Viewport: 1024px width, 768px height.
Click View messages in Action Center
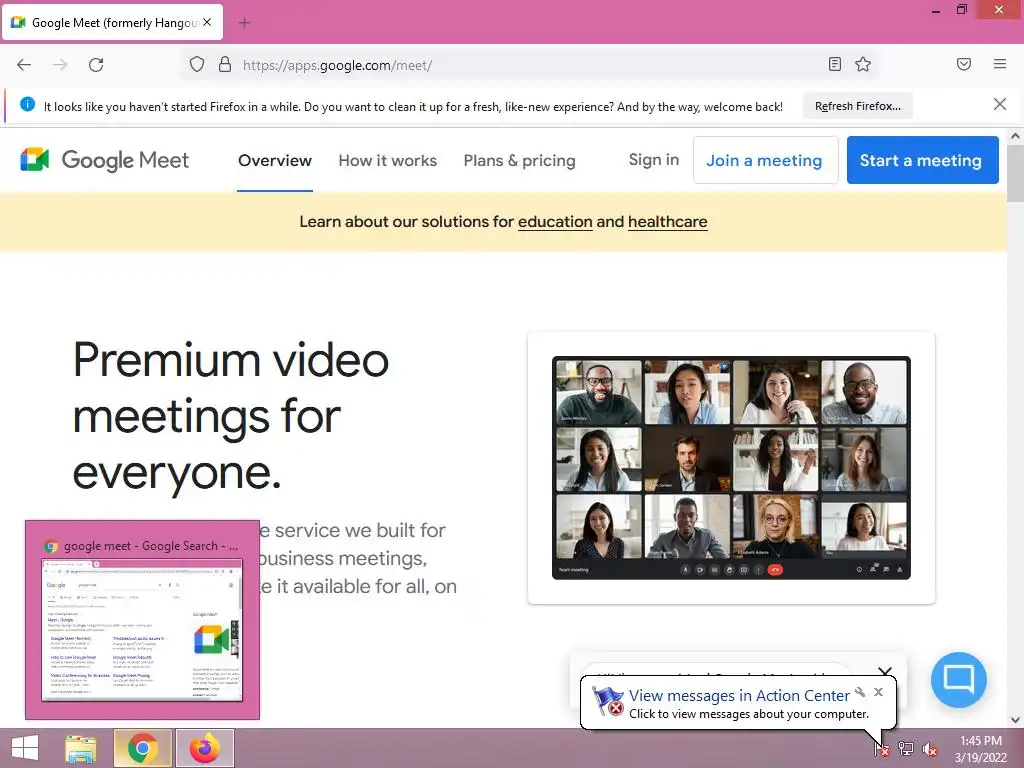point(739,696)
